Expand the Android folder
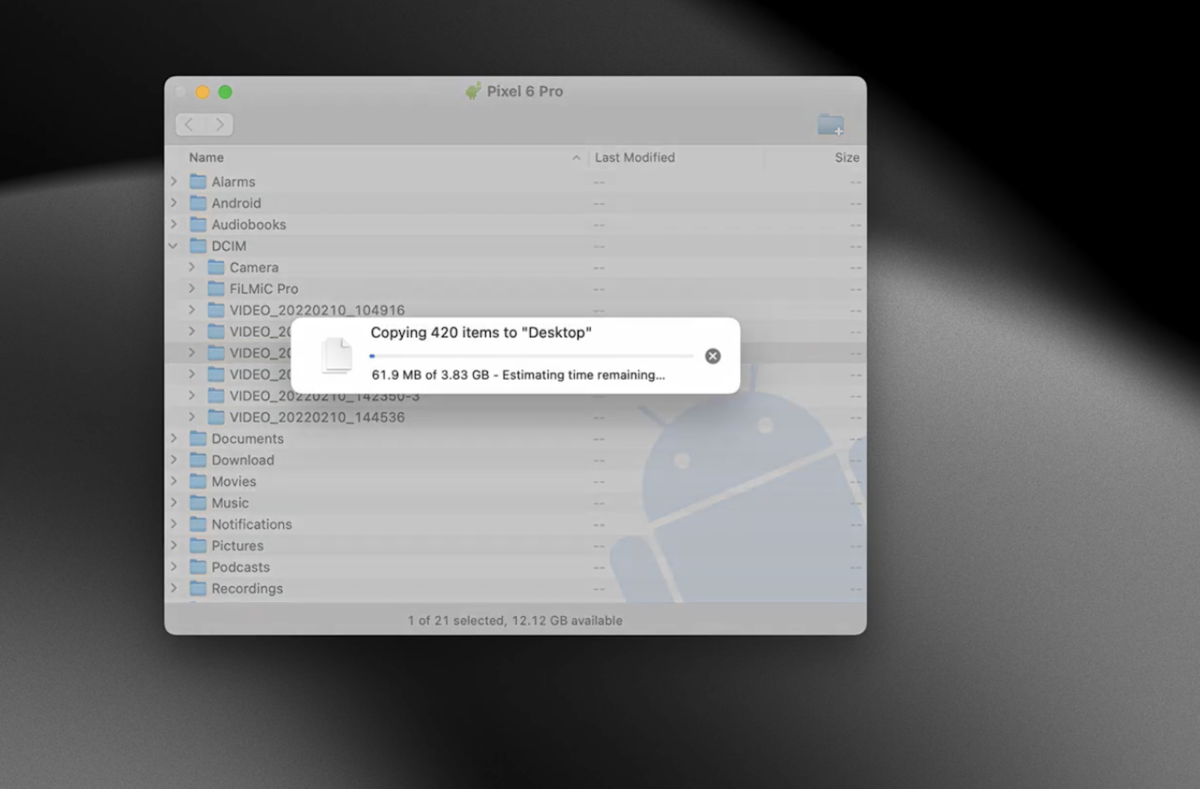Image resolution: width=1200 pixels, height=789 pixels. click(x=174, y=203)
